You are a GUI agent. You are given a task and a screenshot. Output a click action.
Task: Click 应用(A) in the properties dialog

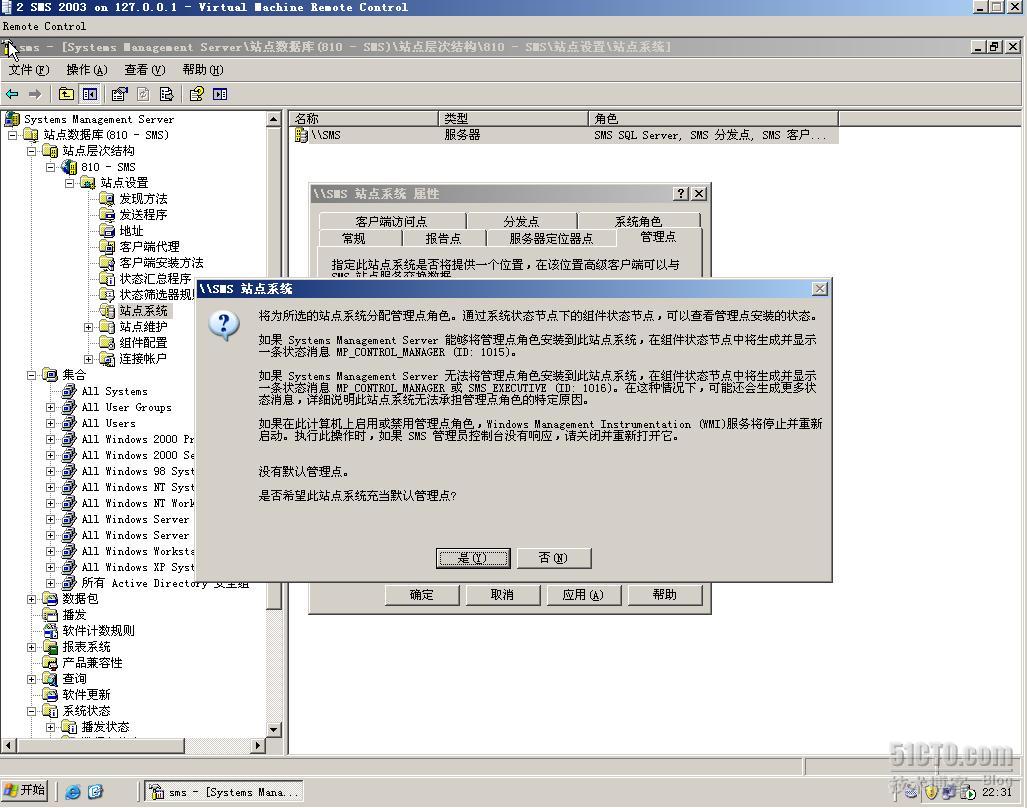pyautogui.click(x=583, y=595)
